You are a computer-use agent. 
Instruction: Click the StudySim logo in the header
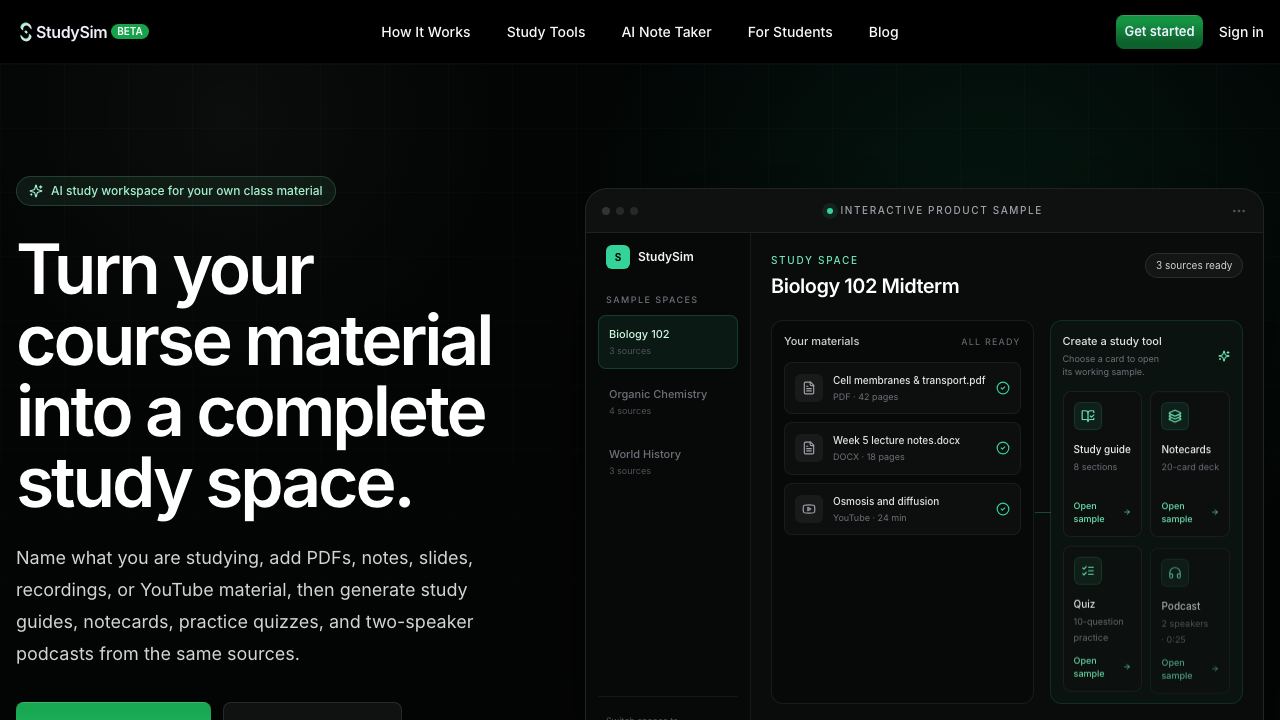point(63,32)
